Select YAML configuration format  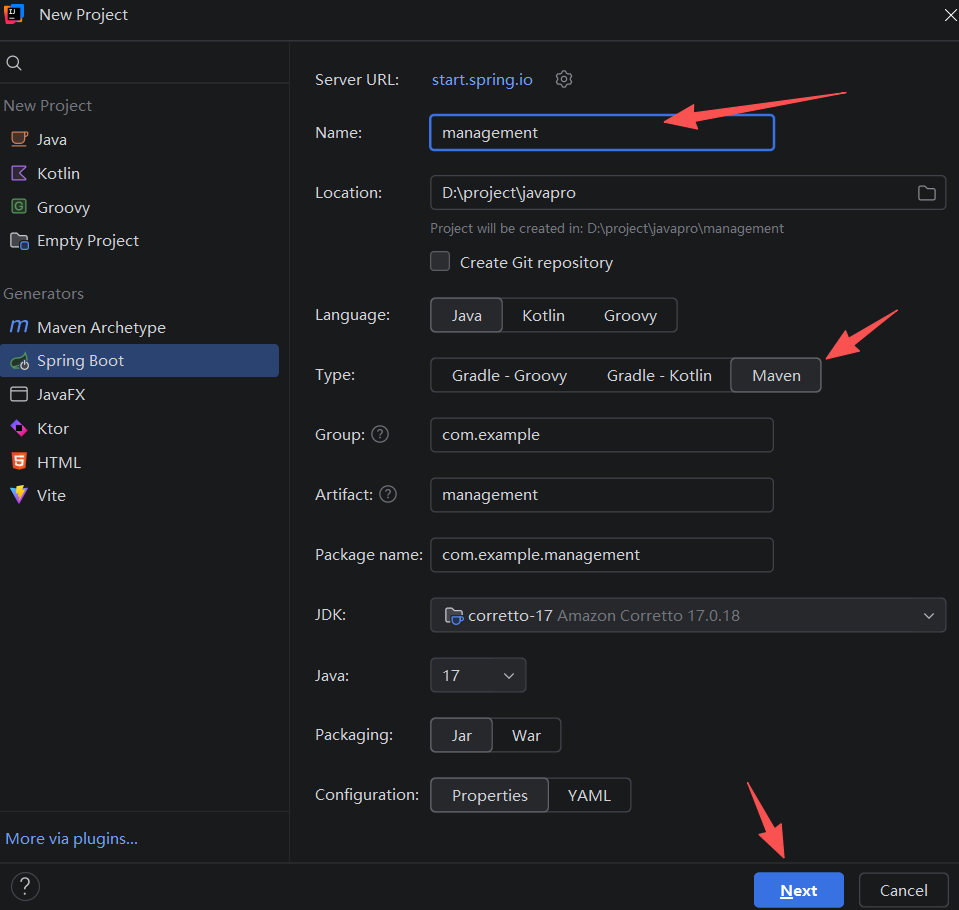(x=590, y=795)
